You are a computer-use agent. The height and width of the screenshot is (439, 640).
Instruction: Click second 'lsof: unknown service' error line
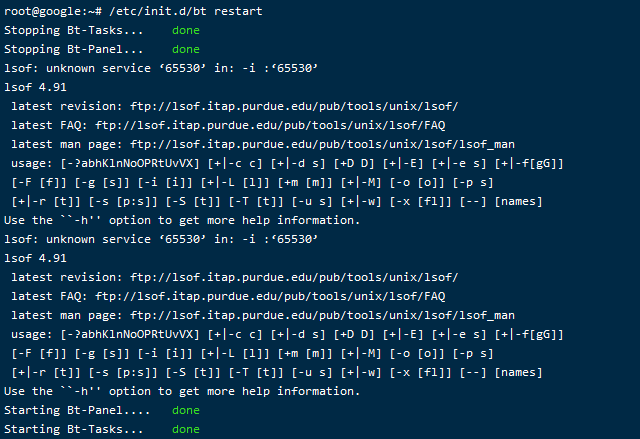[161, 239]
